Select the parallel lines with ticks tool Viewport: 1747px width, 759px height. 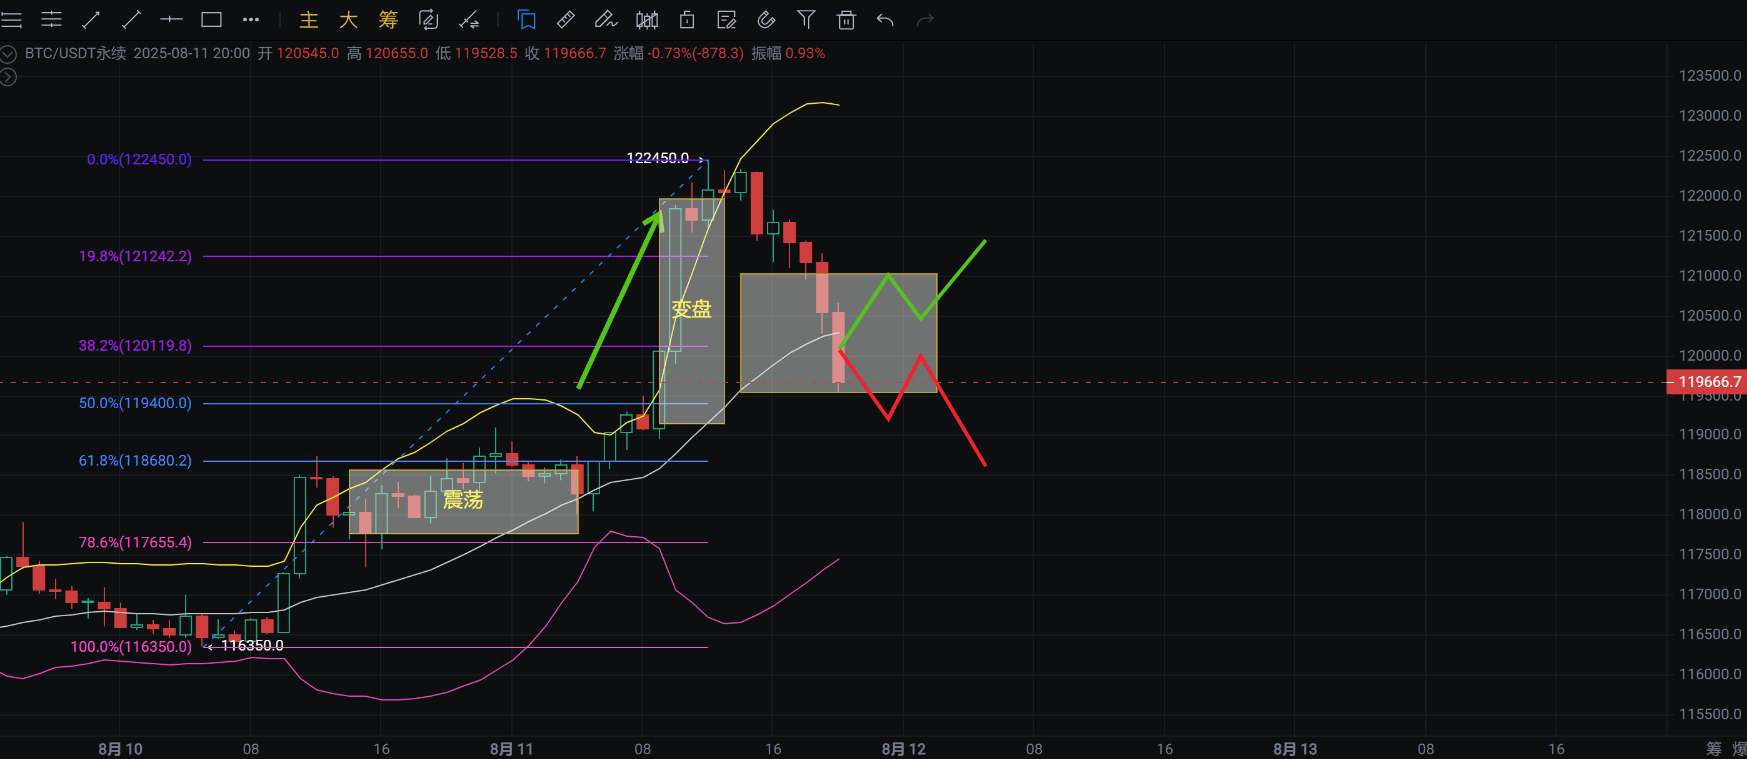coord(51,19)
